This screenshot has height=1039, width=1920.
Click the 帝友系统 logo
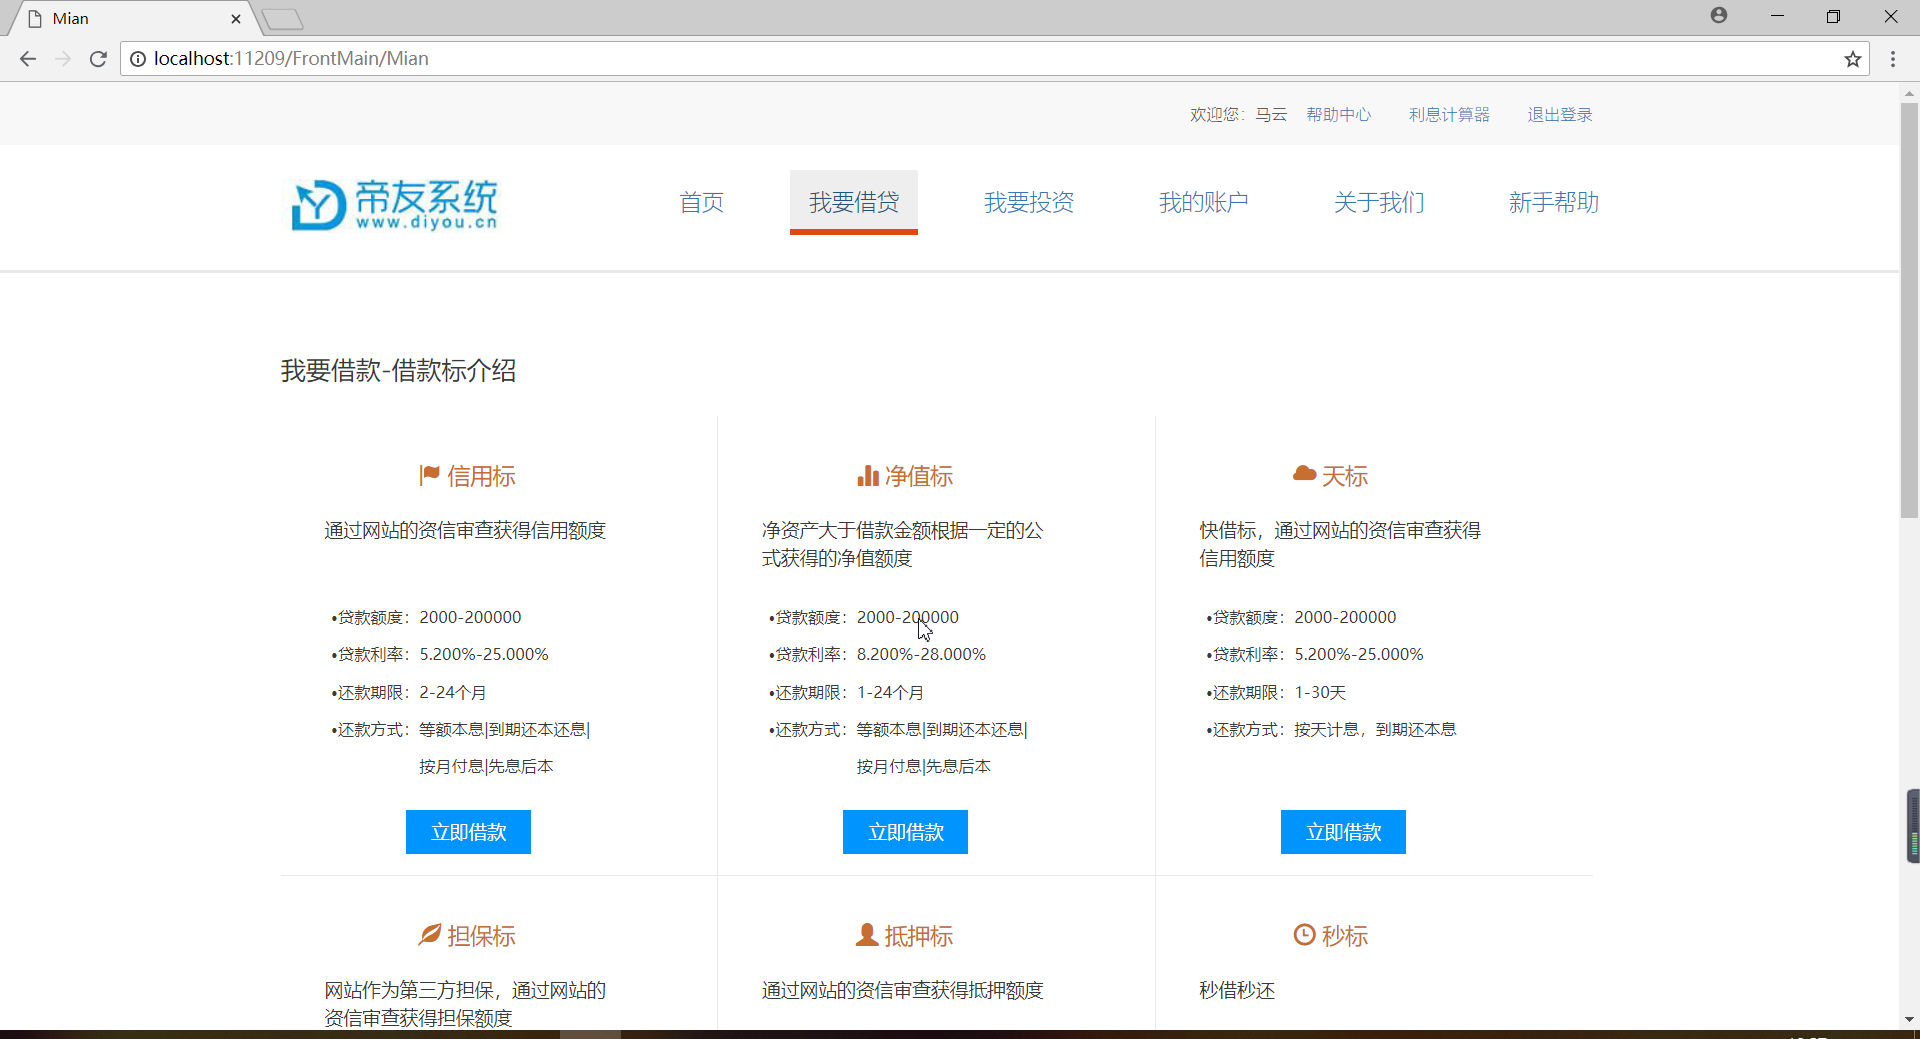pos(393,205)
